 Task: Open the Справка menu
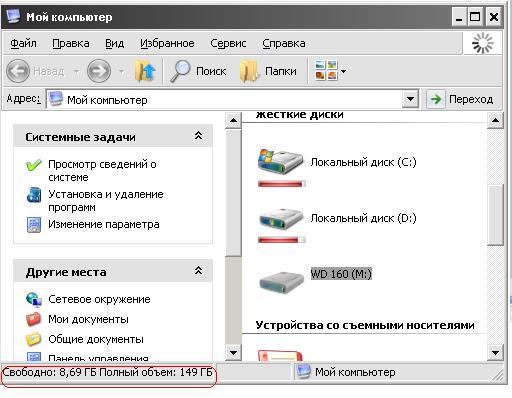click(x=284, y=43)
